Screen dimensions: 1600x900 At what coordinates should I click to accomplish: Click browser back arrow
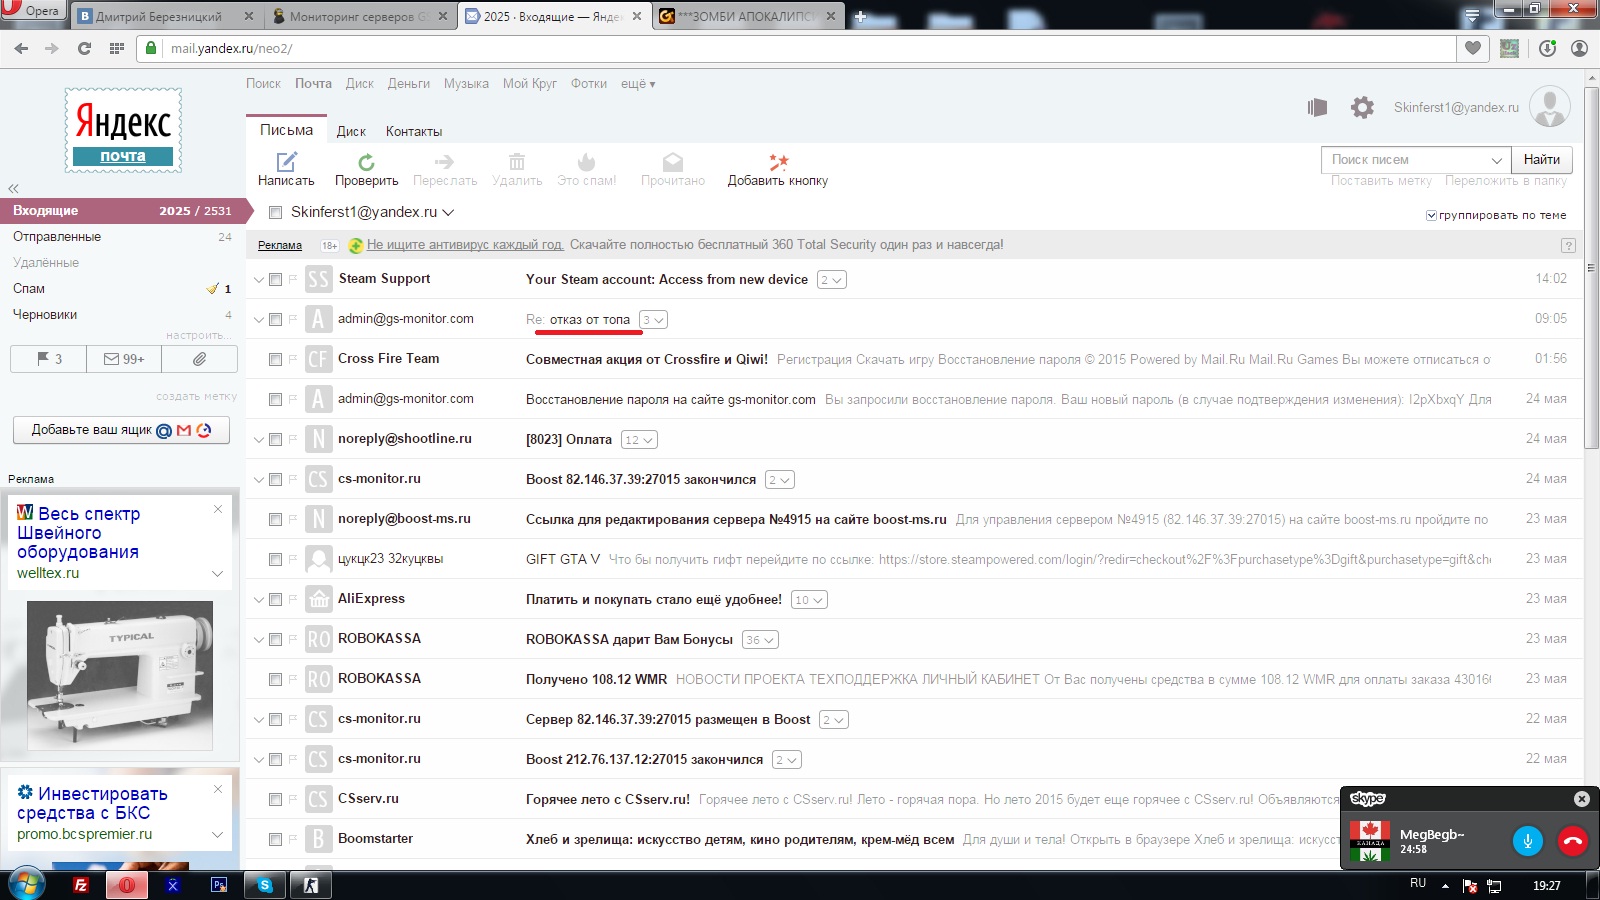click(x=21, y=48)
